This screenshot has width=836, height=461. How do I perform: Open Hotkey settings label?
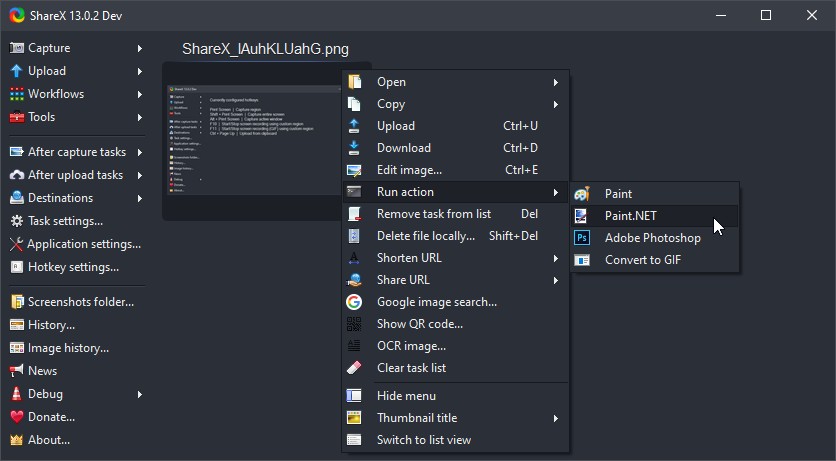(x=74, y=267)
